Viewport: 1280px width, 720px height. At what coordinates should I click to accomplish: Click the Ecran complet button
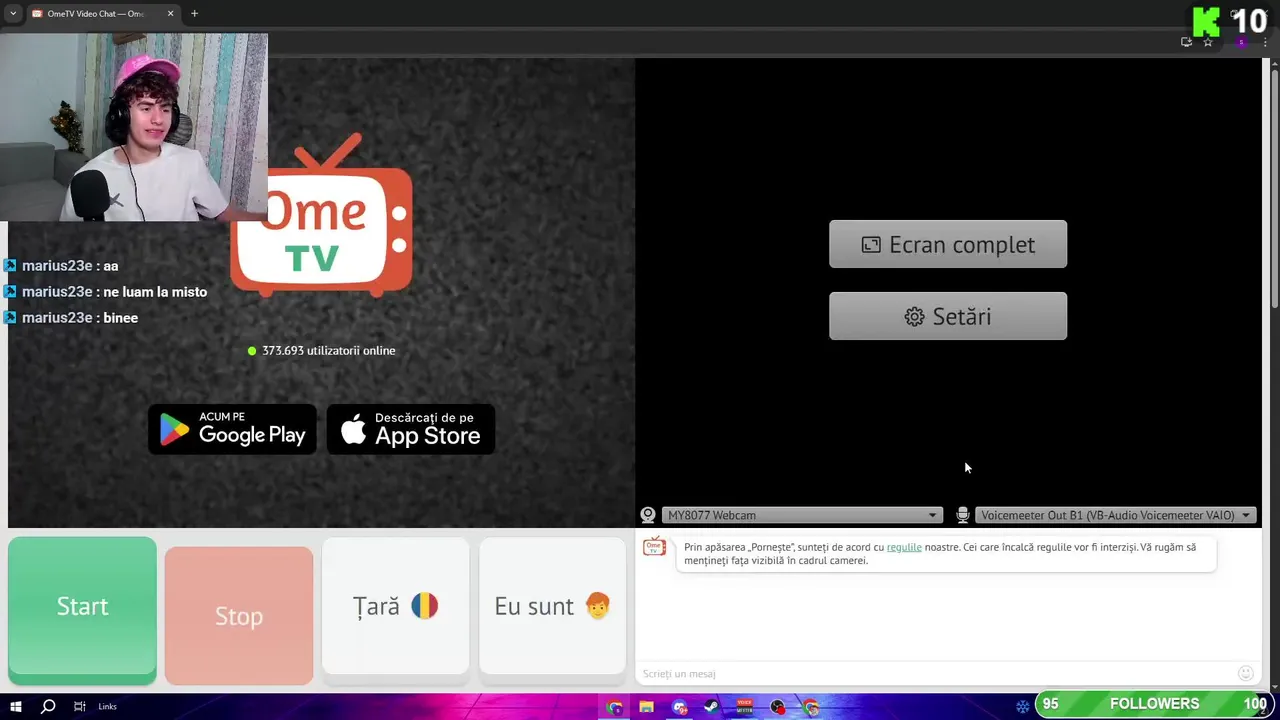coord(948,244)
